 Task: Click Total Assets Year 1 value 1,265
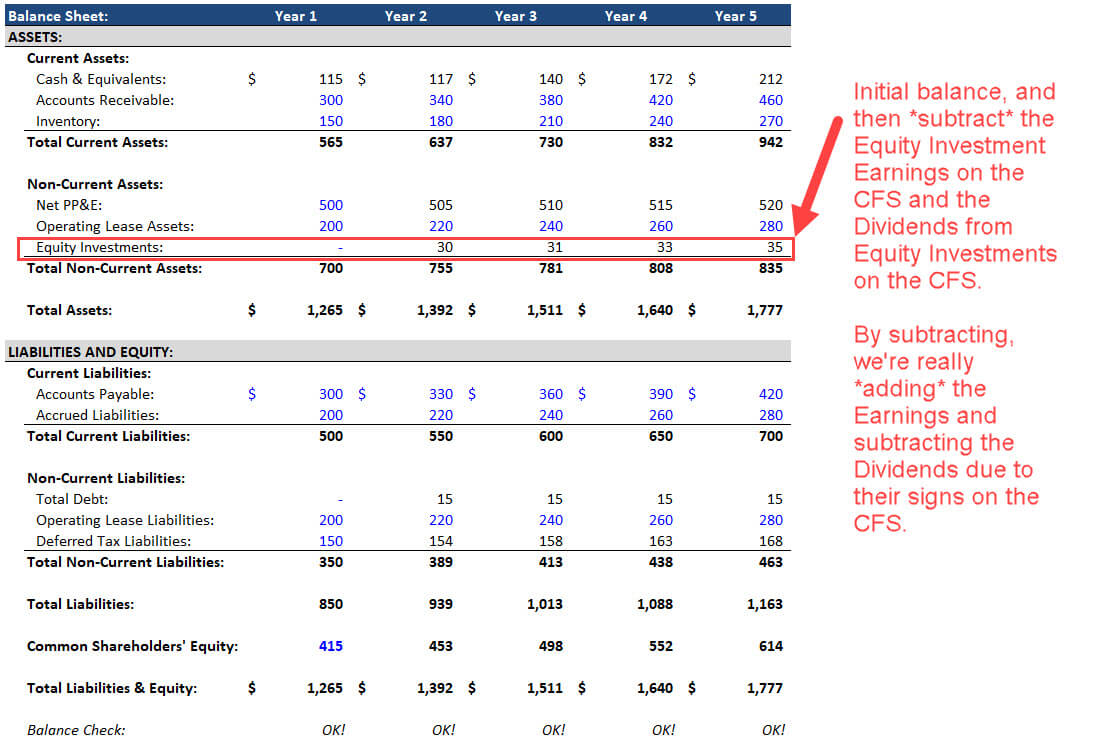(x=325, y=310)
